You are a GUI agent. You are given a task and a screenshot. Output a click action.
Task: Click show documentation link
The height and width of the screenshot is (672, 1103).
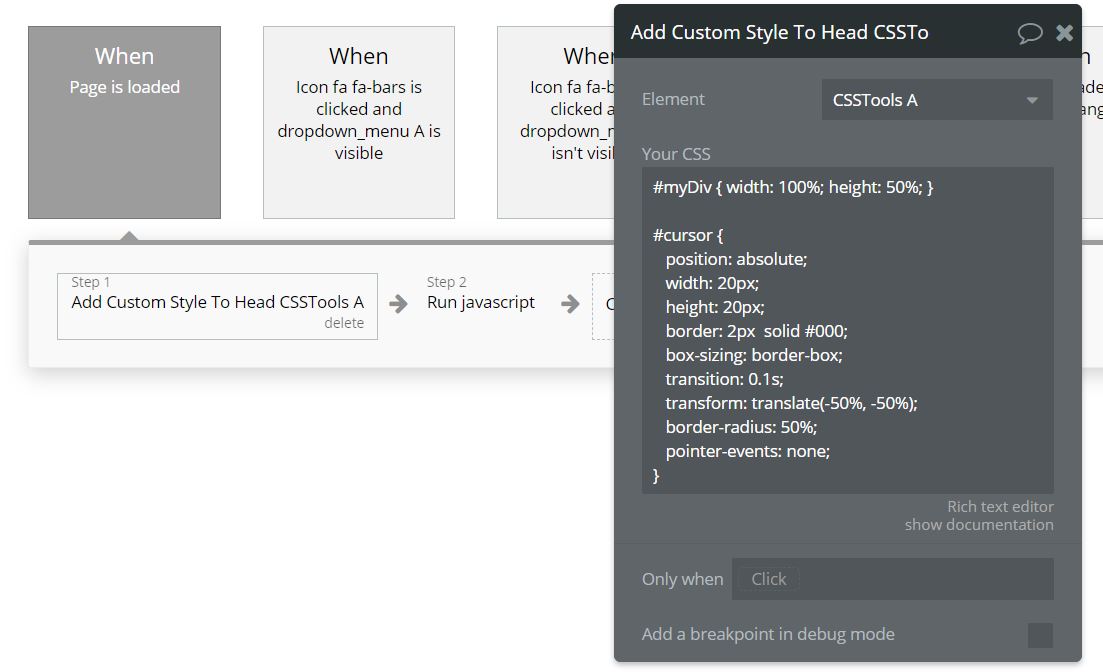978,525
